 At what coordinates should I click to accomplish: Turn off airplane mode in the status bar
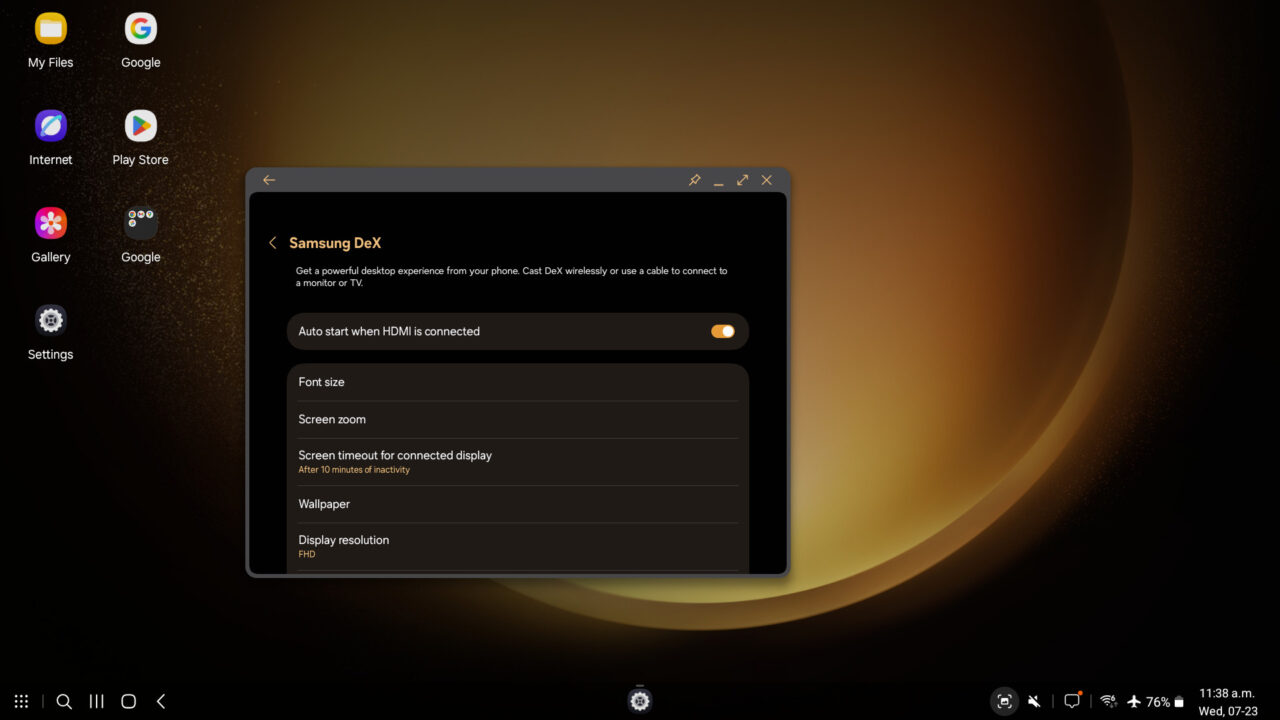1134,701
